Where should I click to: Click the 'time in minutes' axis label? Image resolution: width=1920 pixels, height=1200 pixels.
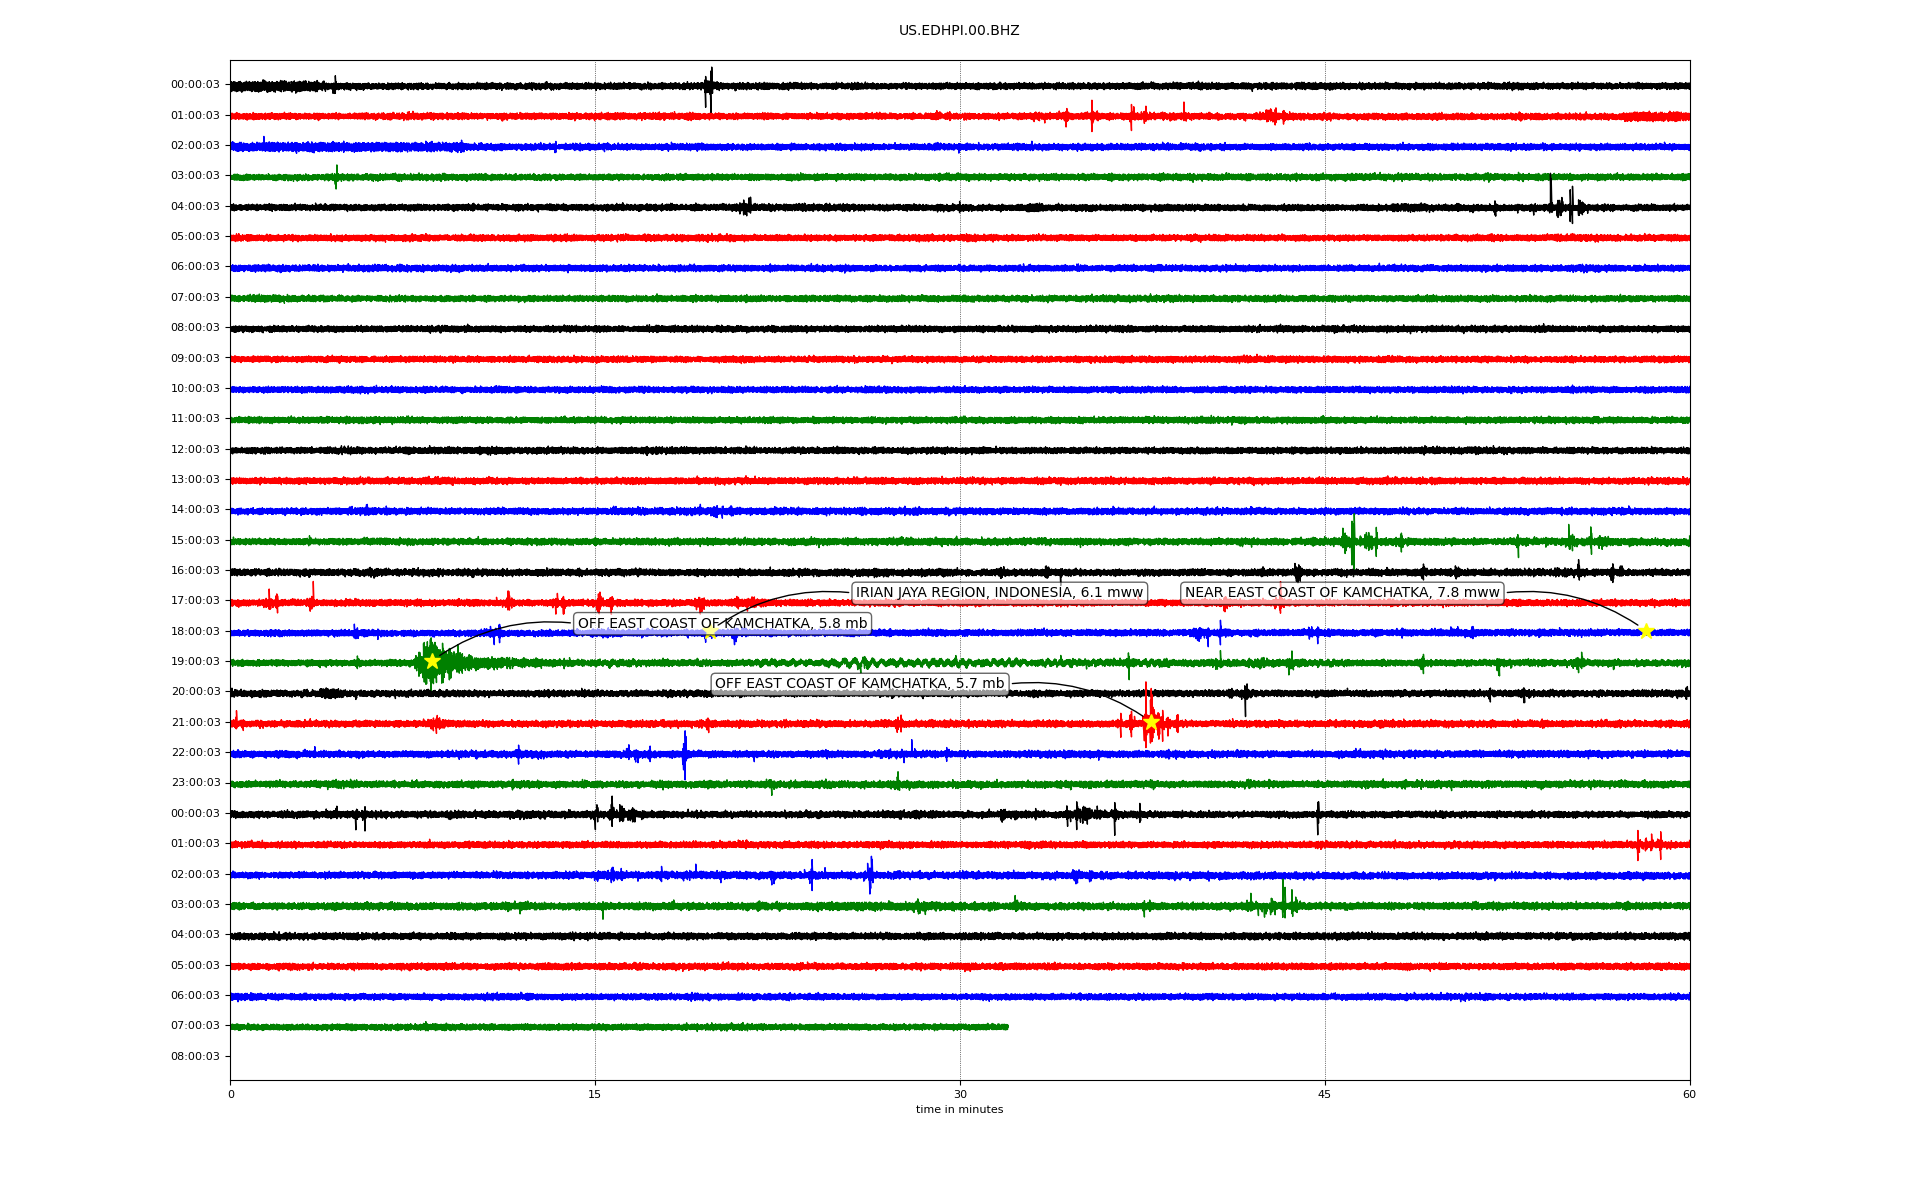point(959,1110)
